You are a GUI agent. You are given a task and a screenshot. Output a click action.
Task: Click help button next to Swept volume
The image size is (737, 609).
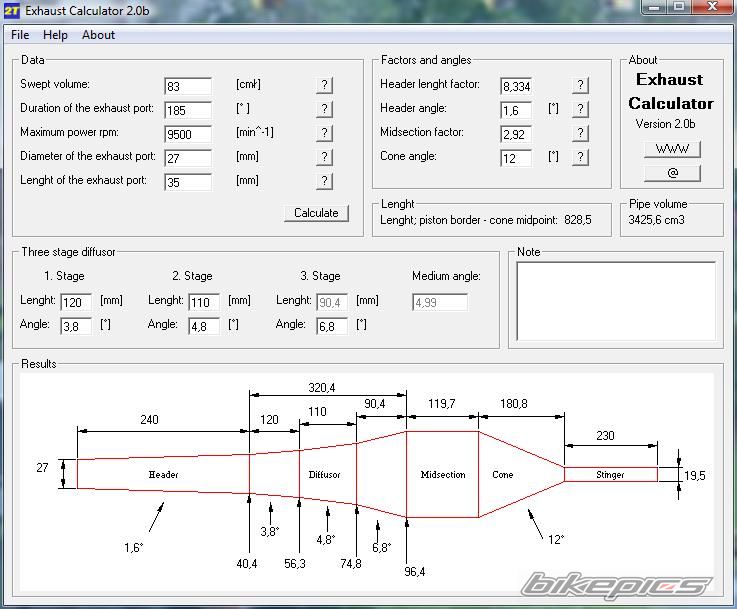tap(324, 85)
